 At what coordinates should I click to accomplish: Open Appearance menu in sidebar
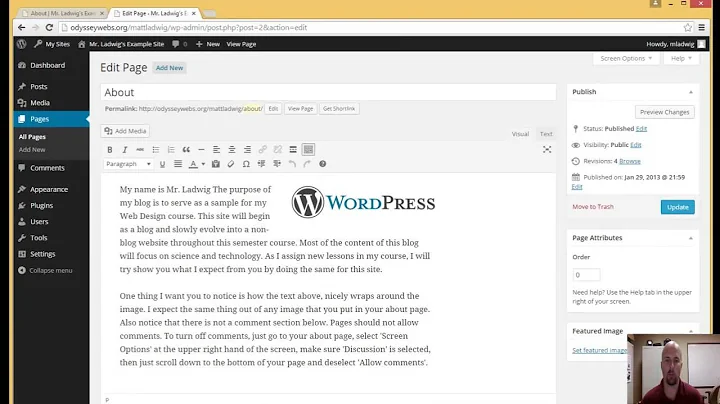(51, 189)
